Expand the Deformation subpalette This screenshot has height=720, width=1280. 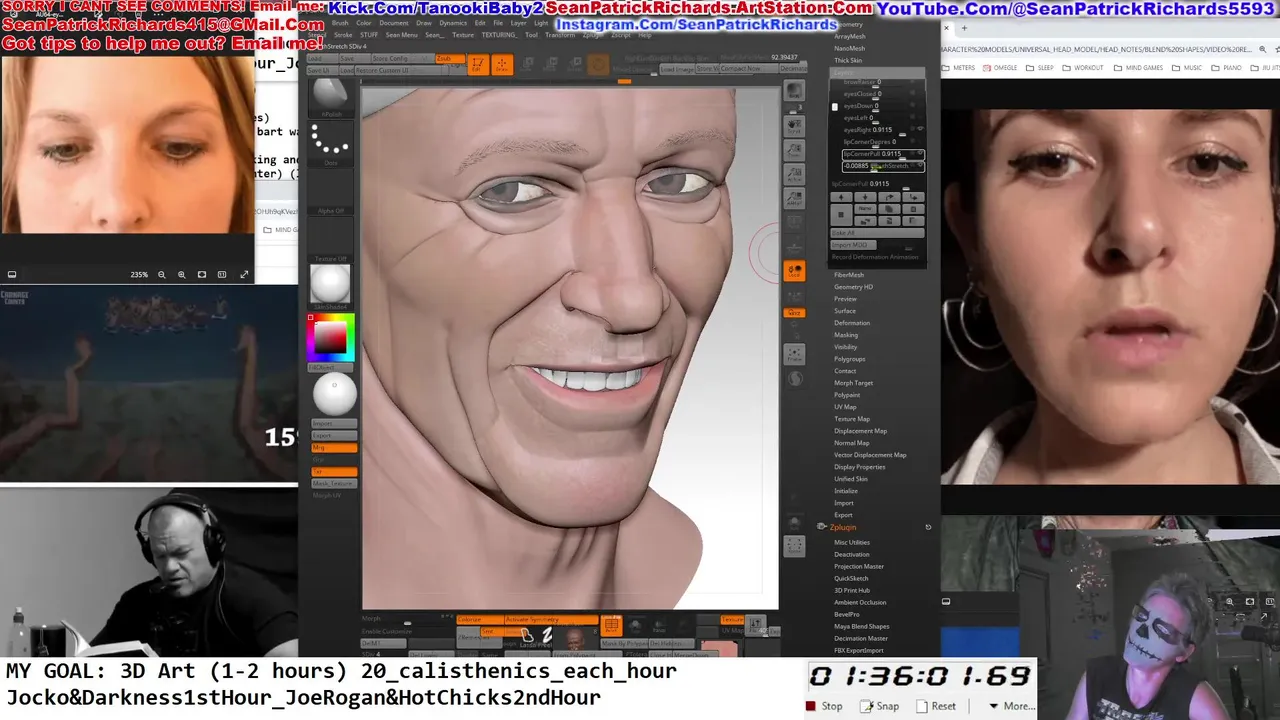(852, 323)
